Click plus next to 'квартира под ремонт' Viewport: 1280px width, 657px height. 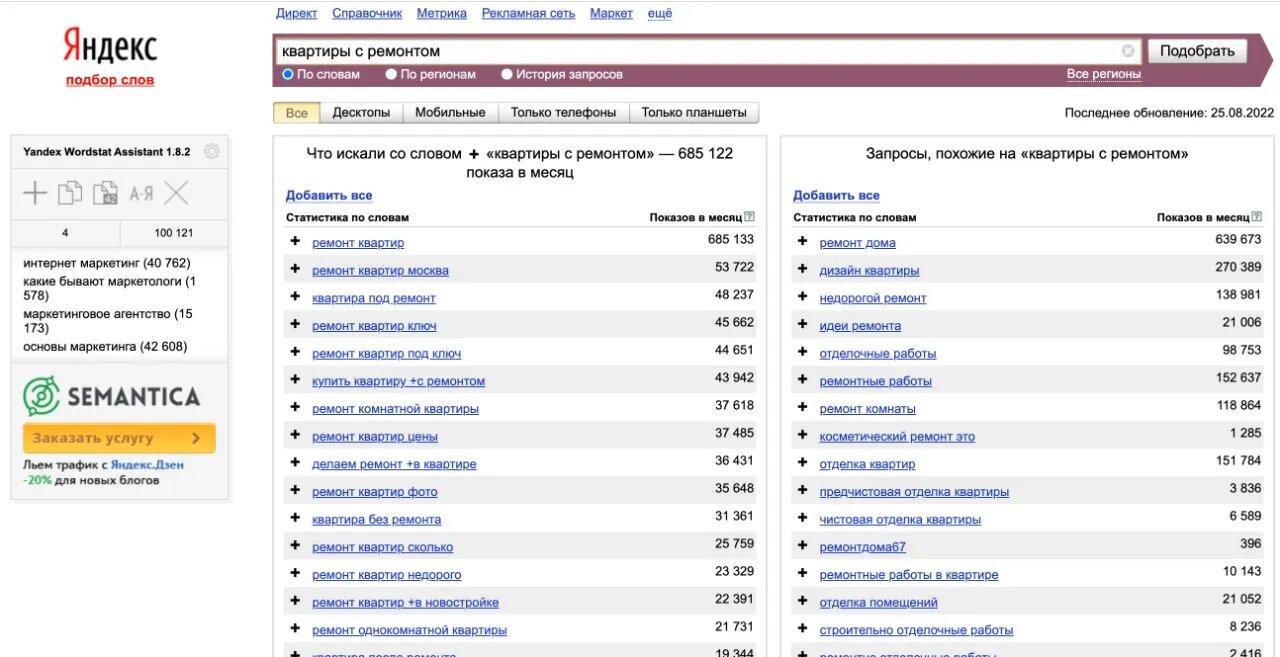tap(295, 297)
